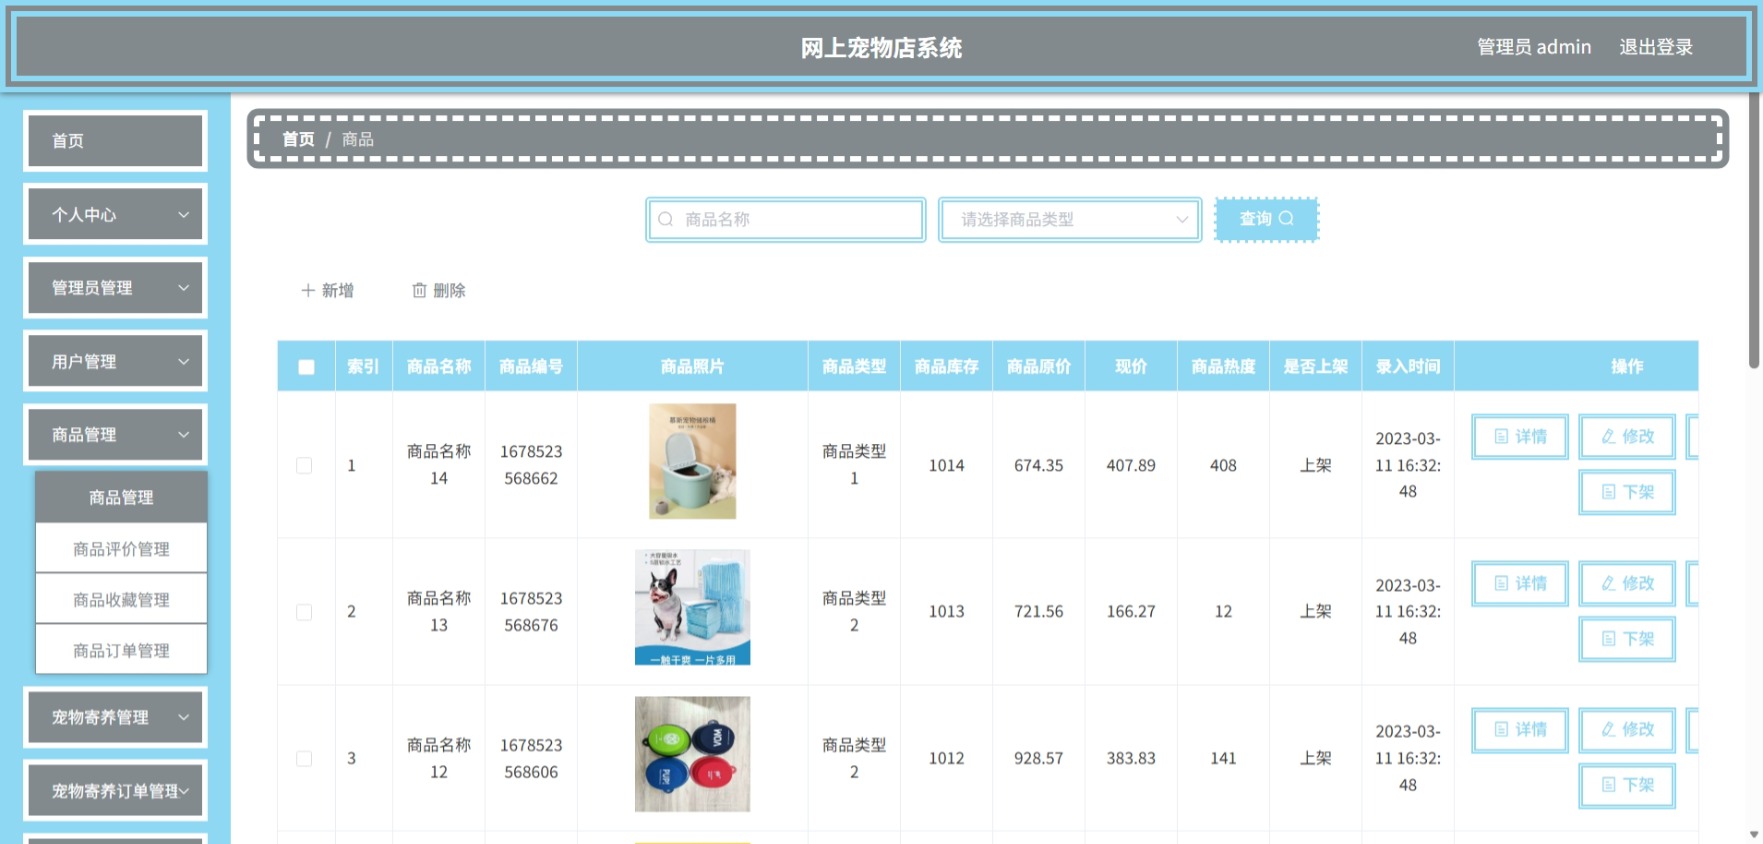Viewport: 1763px width, 844px height.
Task: Click the price cell 674.35
Action: point(1039,465)
